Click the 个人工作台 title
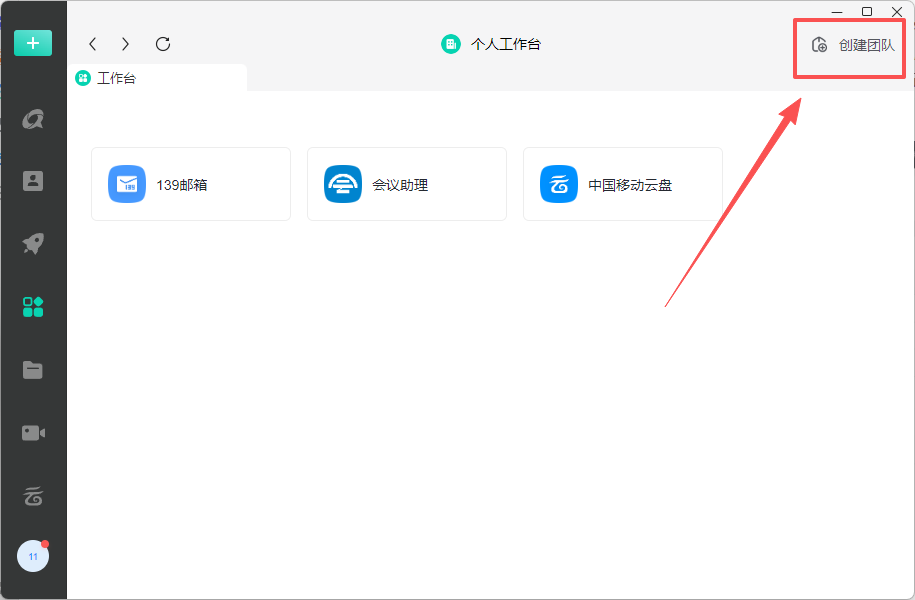This screenshot has height=600, width=915. tap(505, 44)
